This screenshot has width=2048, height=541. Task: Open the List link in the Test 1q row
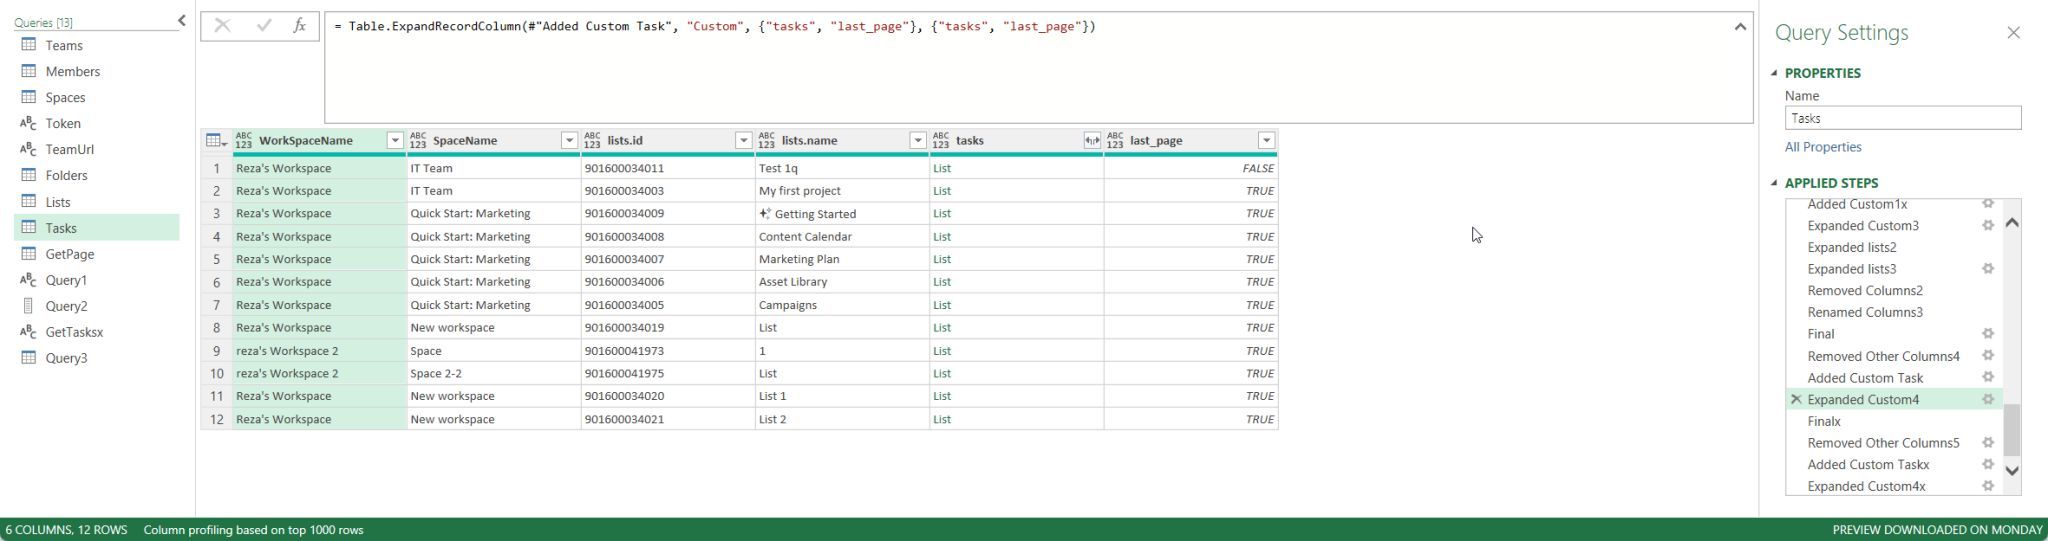click(942, 168)
